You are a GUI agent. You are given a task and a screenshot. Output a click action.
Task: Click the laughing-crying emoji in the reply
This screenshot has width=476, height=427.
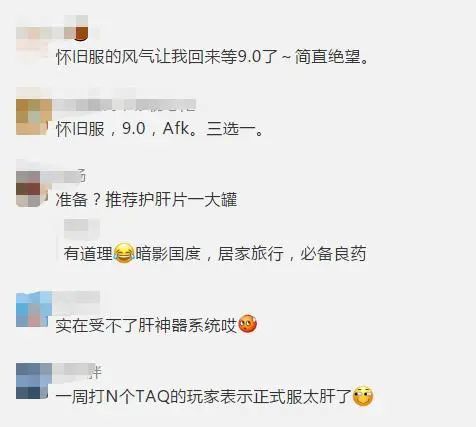(124, 253)
